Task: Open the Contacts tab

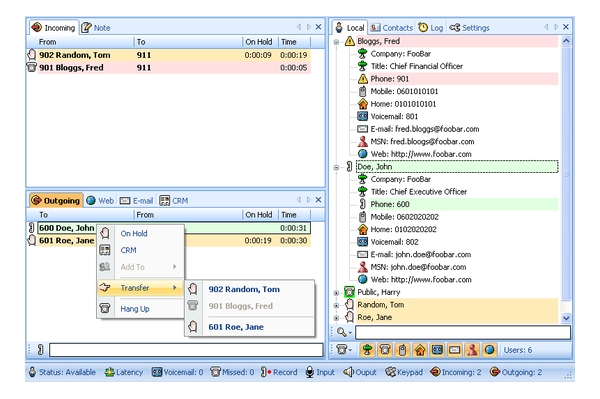Action: (x=391, y=28)
